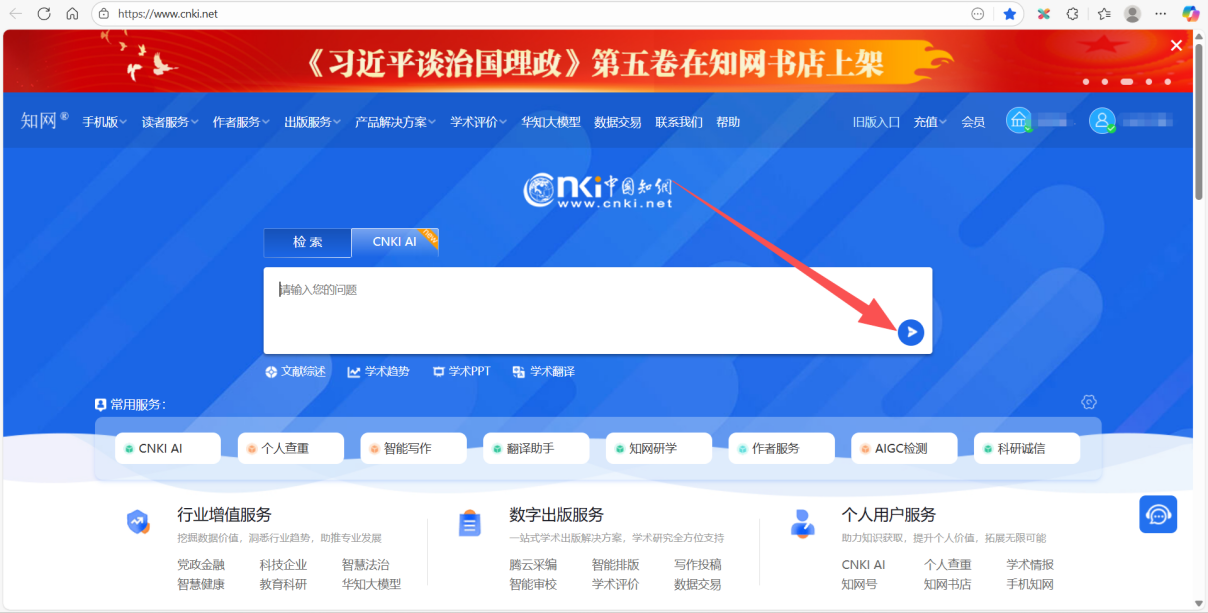Open the 会员 page link

[x=973, y=122]
